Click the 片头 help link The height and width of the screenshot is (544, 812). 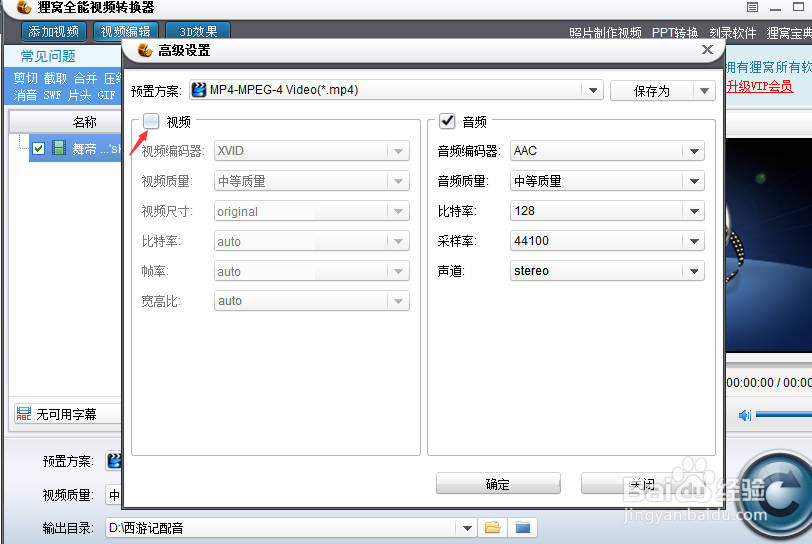pos(79,95)
